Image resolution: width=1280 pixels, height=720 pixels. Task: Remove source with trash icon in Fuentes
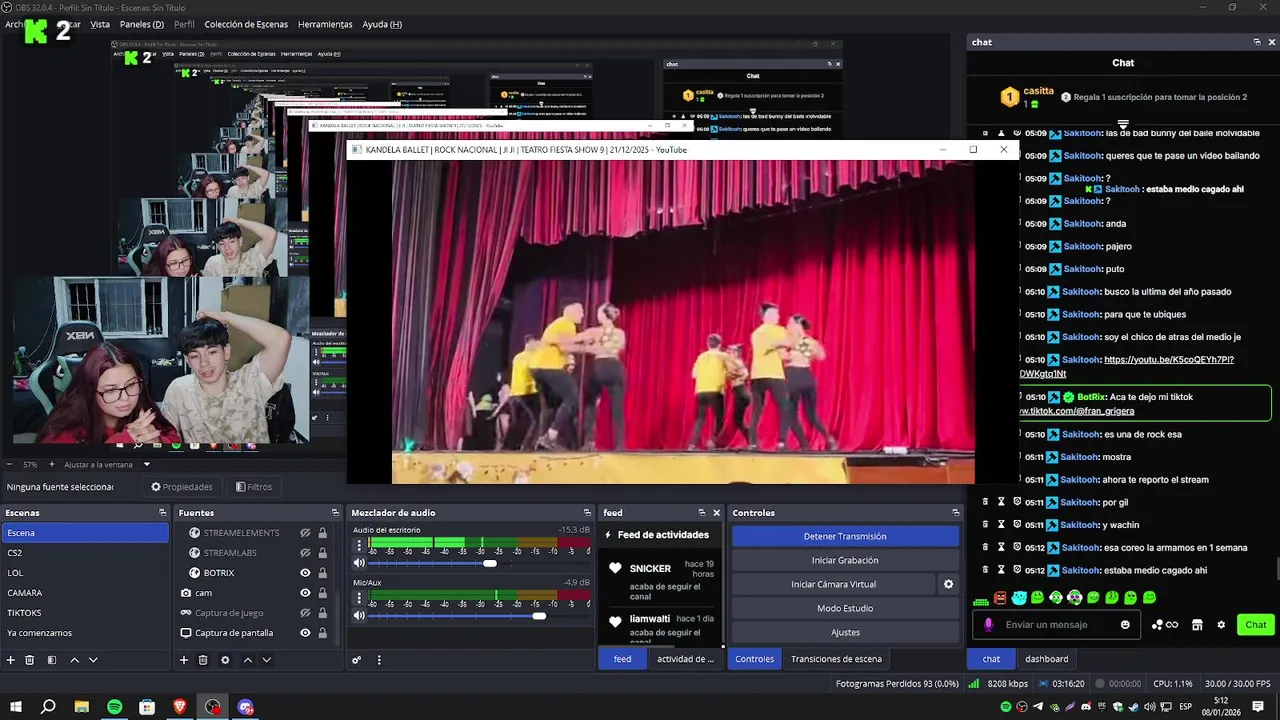coord(203,660)
